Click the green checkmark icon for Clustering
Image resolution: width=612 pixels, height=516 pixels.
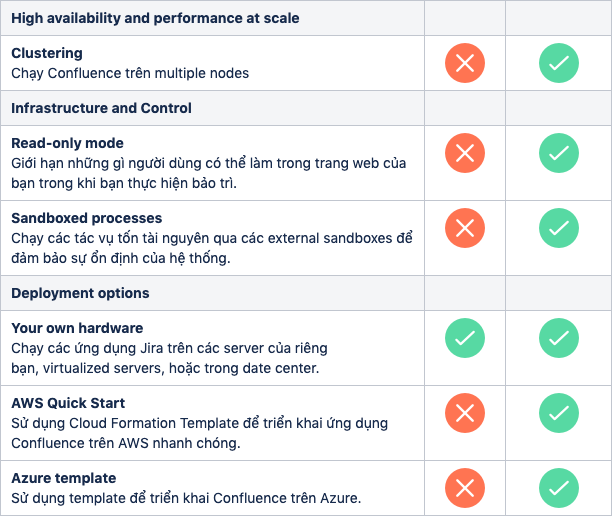(x=559, y=63)
